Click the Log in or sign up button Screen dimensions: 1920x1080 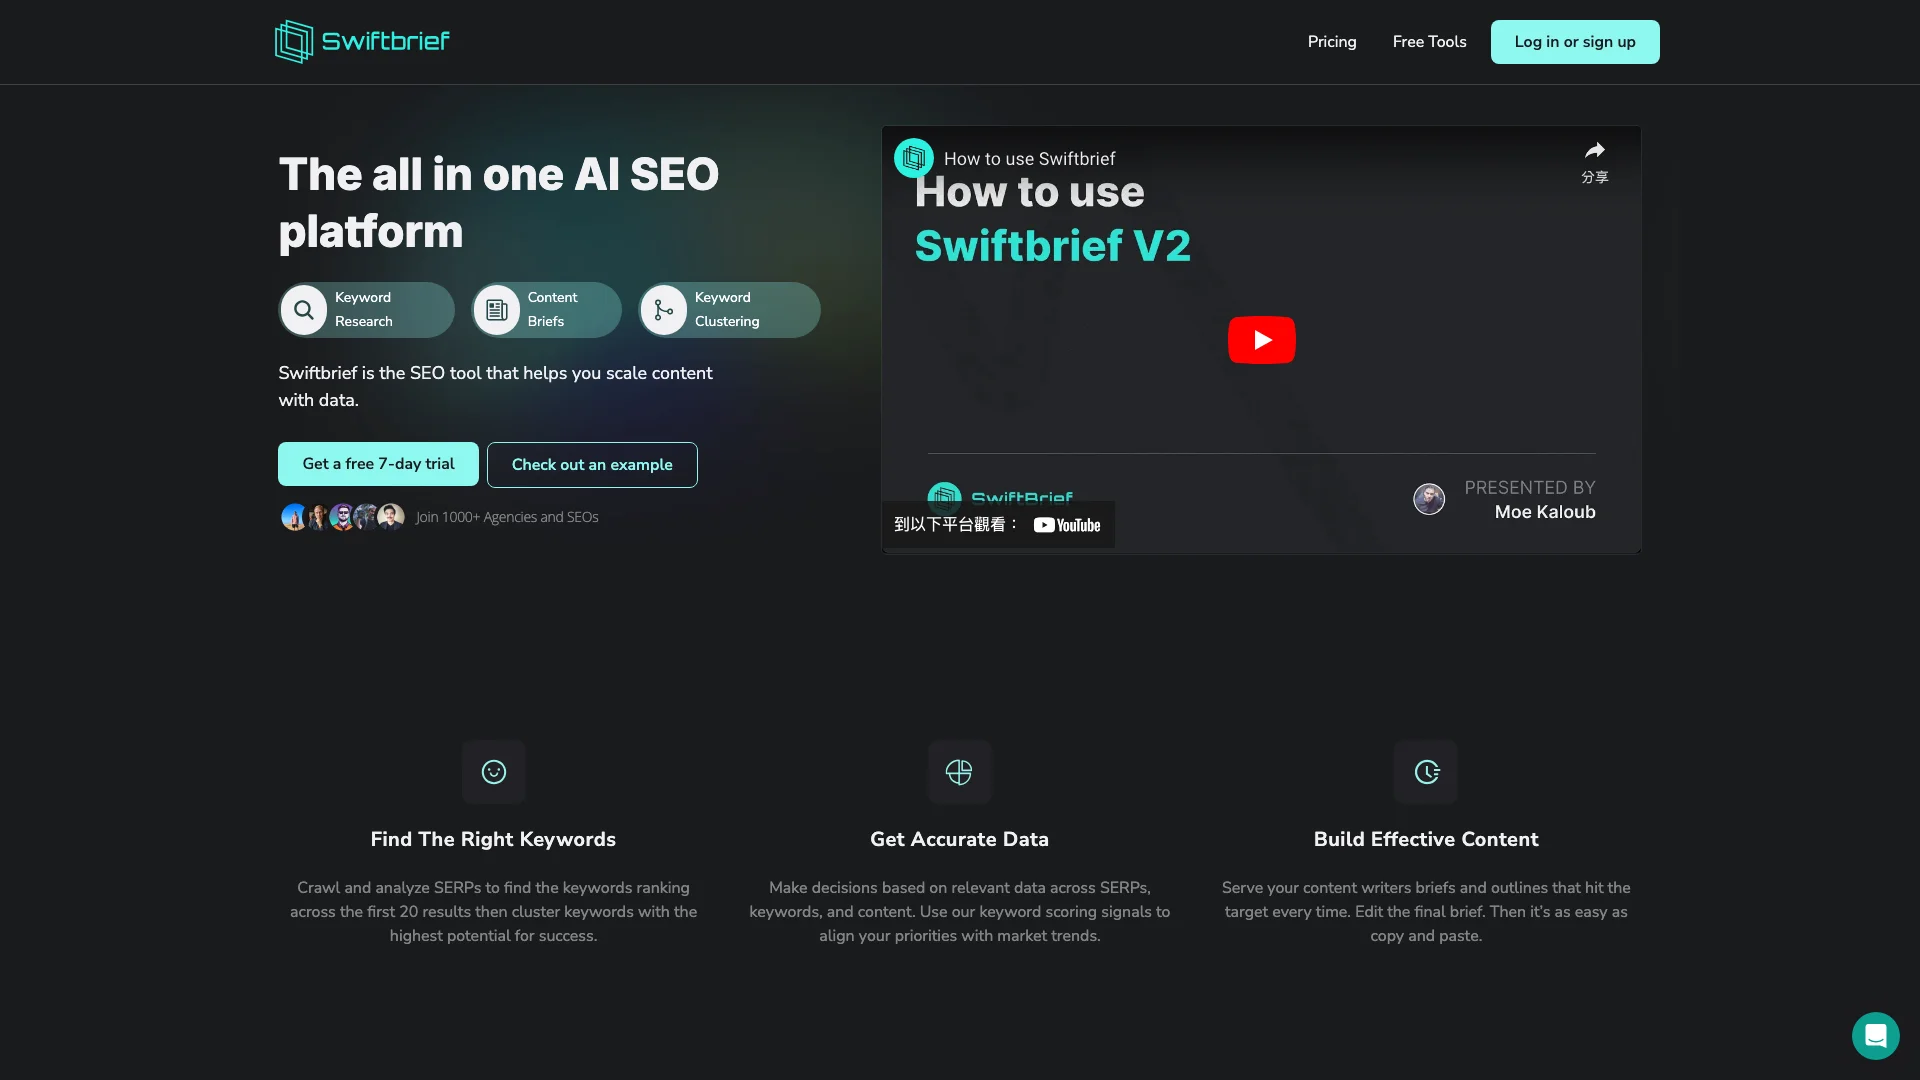(1575, 41)
